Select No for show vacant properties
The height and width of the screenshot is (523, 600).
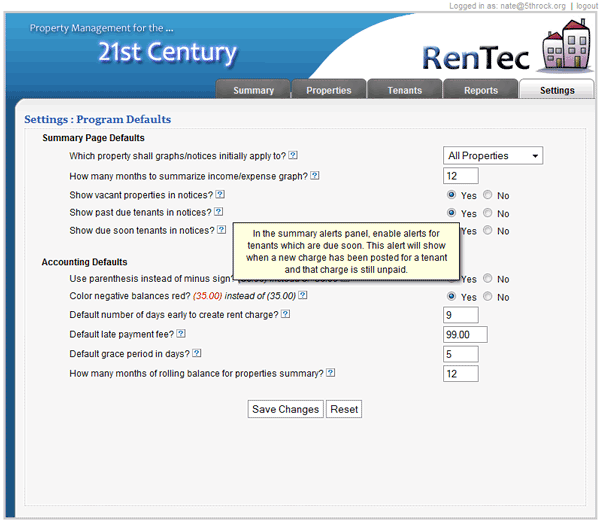click(488, 195)
